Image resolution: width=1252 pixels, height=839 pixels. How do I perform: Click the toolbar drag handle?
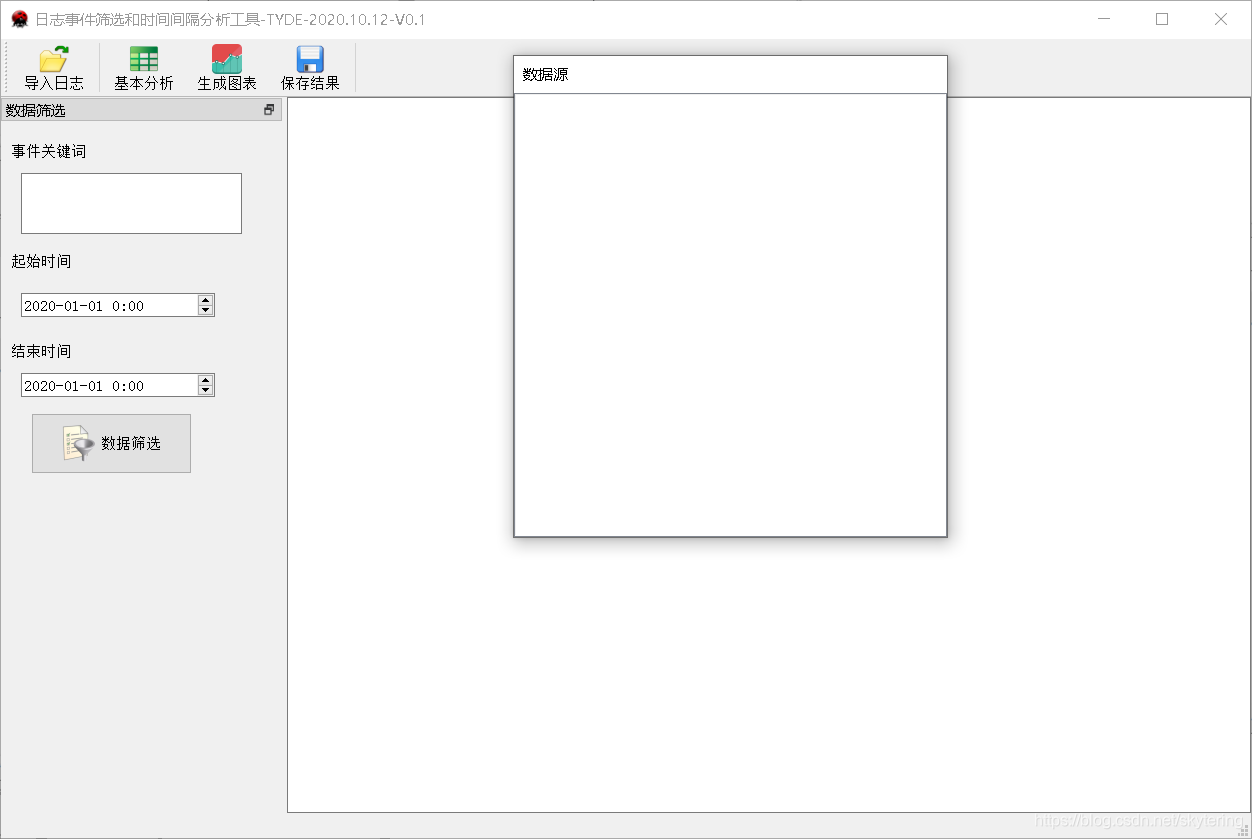(x=7, y=69)
